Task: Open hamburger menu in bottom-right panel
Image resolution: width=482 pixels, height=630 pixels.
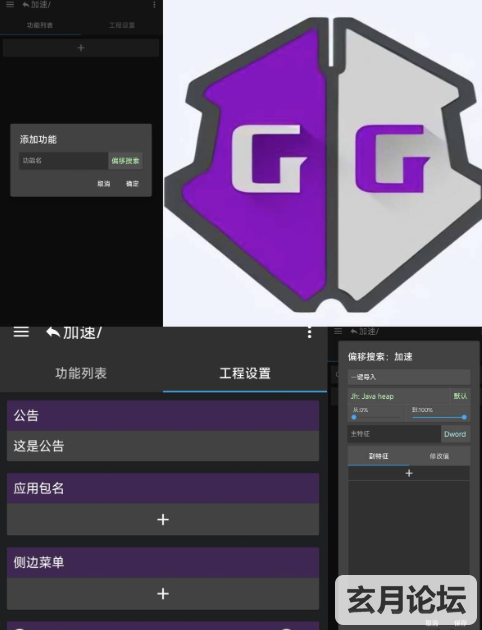Action: pyautogui.click(x=338, y=331)
